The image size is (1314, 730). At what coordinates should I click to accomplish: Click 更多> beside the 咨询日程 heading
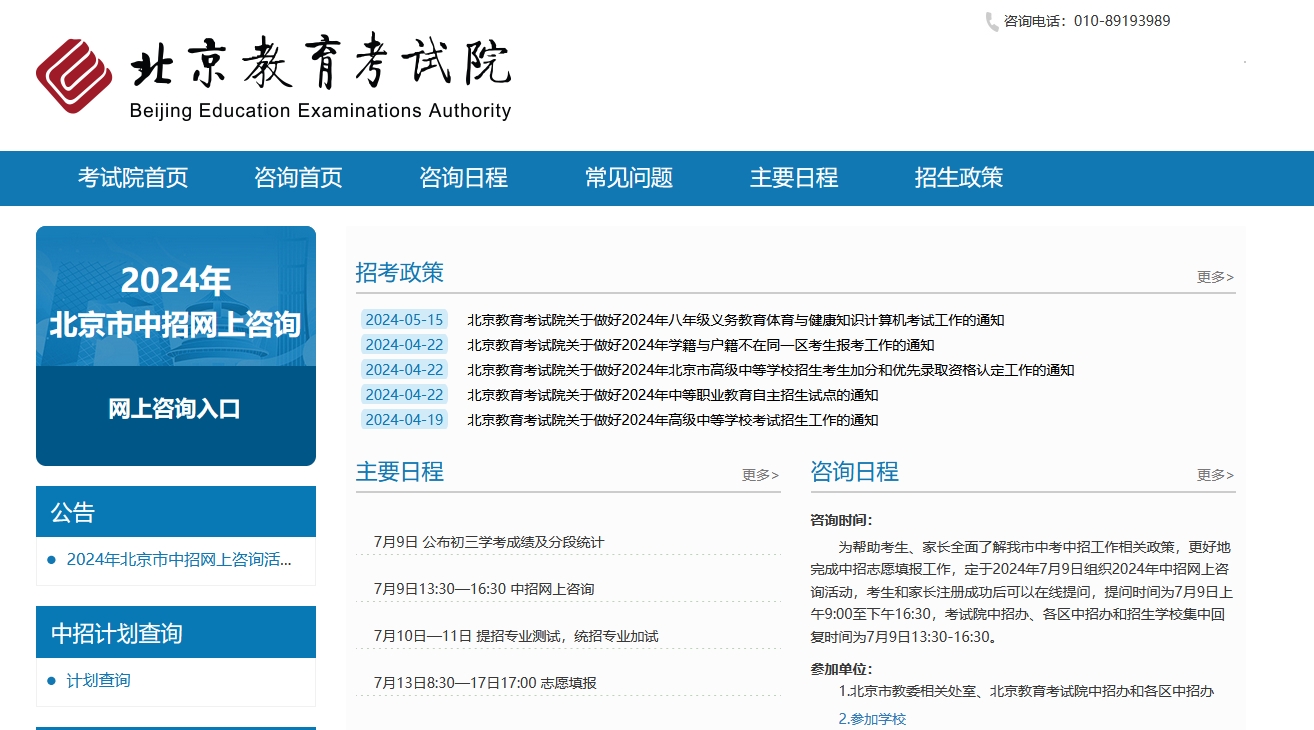pos(1216,475)
